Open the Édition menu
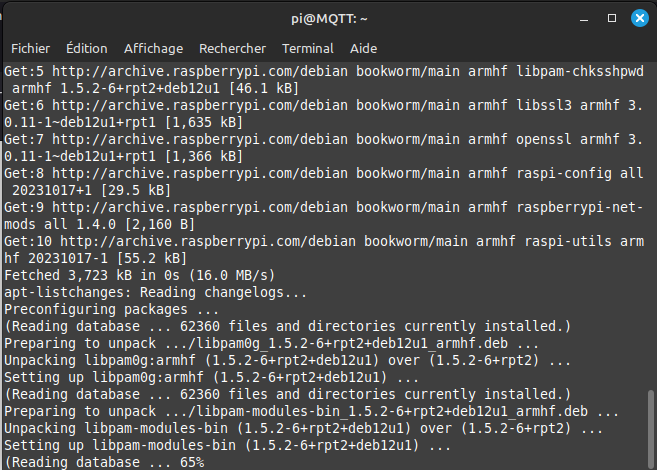 click(87, 48)
